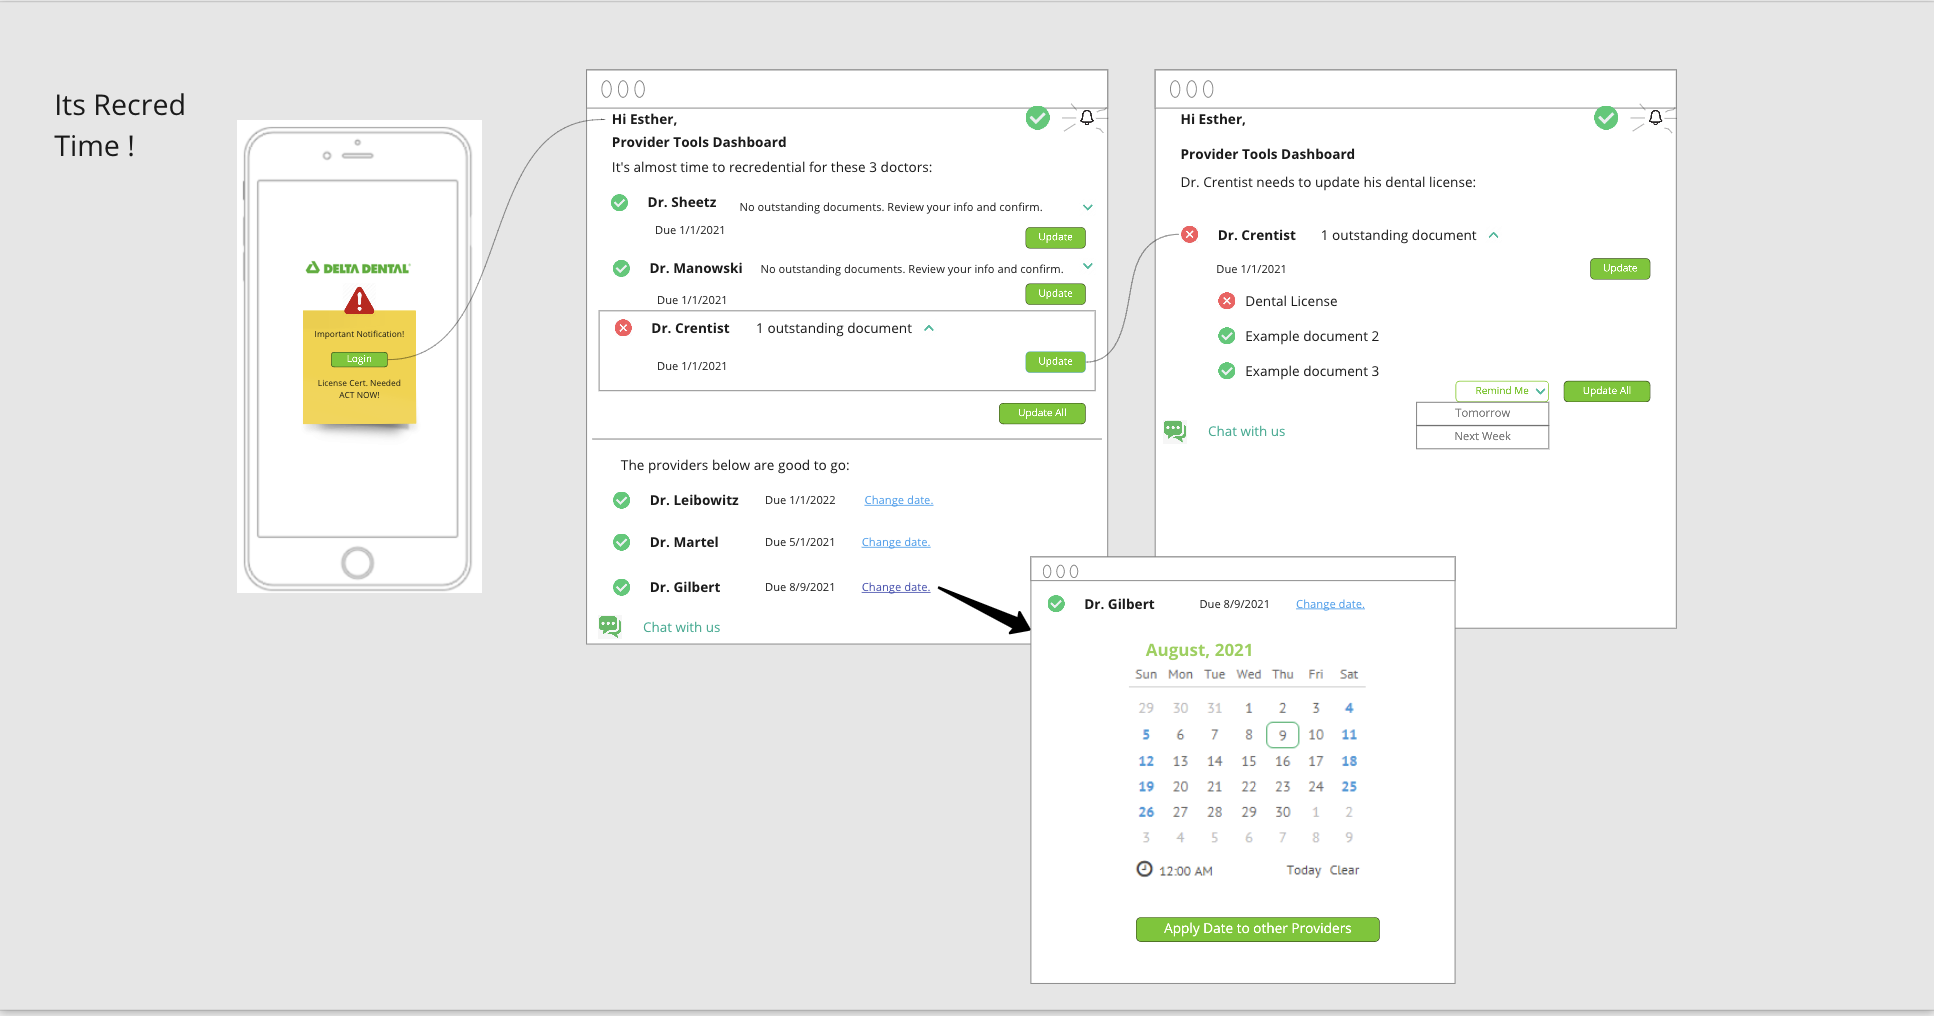Click Clear in the calendar footer
Image resolution: width=1934 pixels, height=1016 pixels.
(1344, 870)
